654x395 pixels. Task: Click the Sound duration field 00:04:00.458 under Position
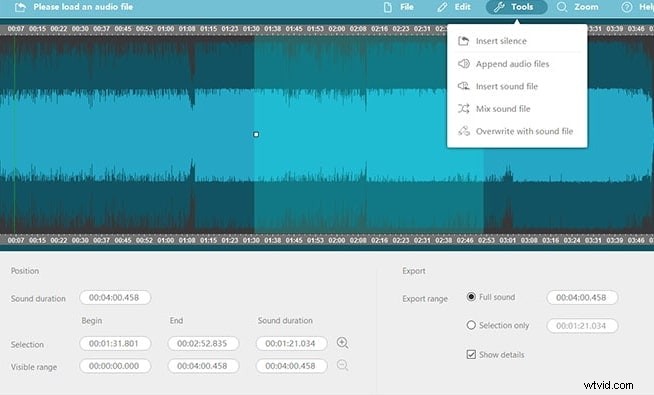(115, 297)
